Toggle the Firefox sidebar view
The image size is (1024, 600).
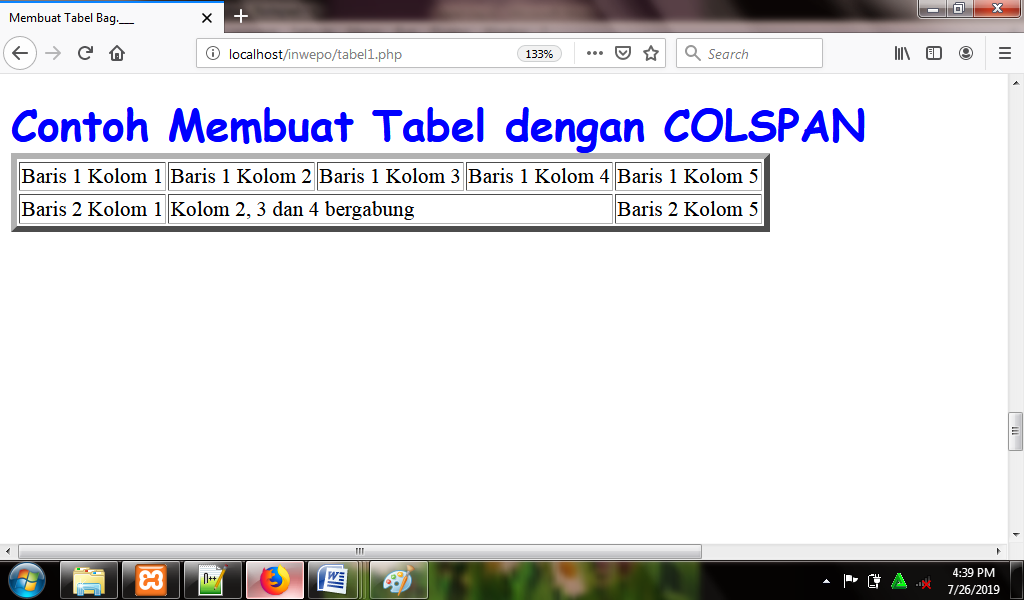(x=933, y=53)
